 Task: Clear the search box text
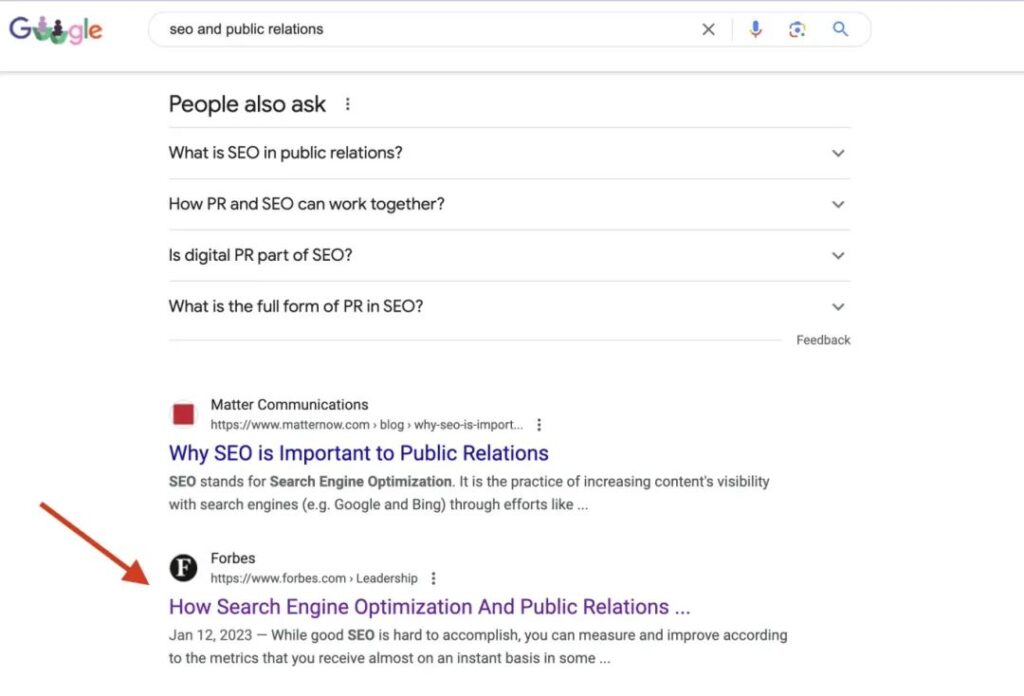click(708, 30)
